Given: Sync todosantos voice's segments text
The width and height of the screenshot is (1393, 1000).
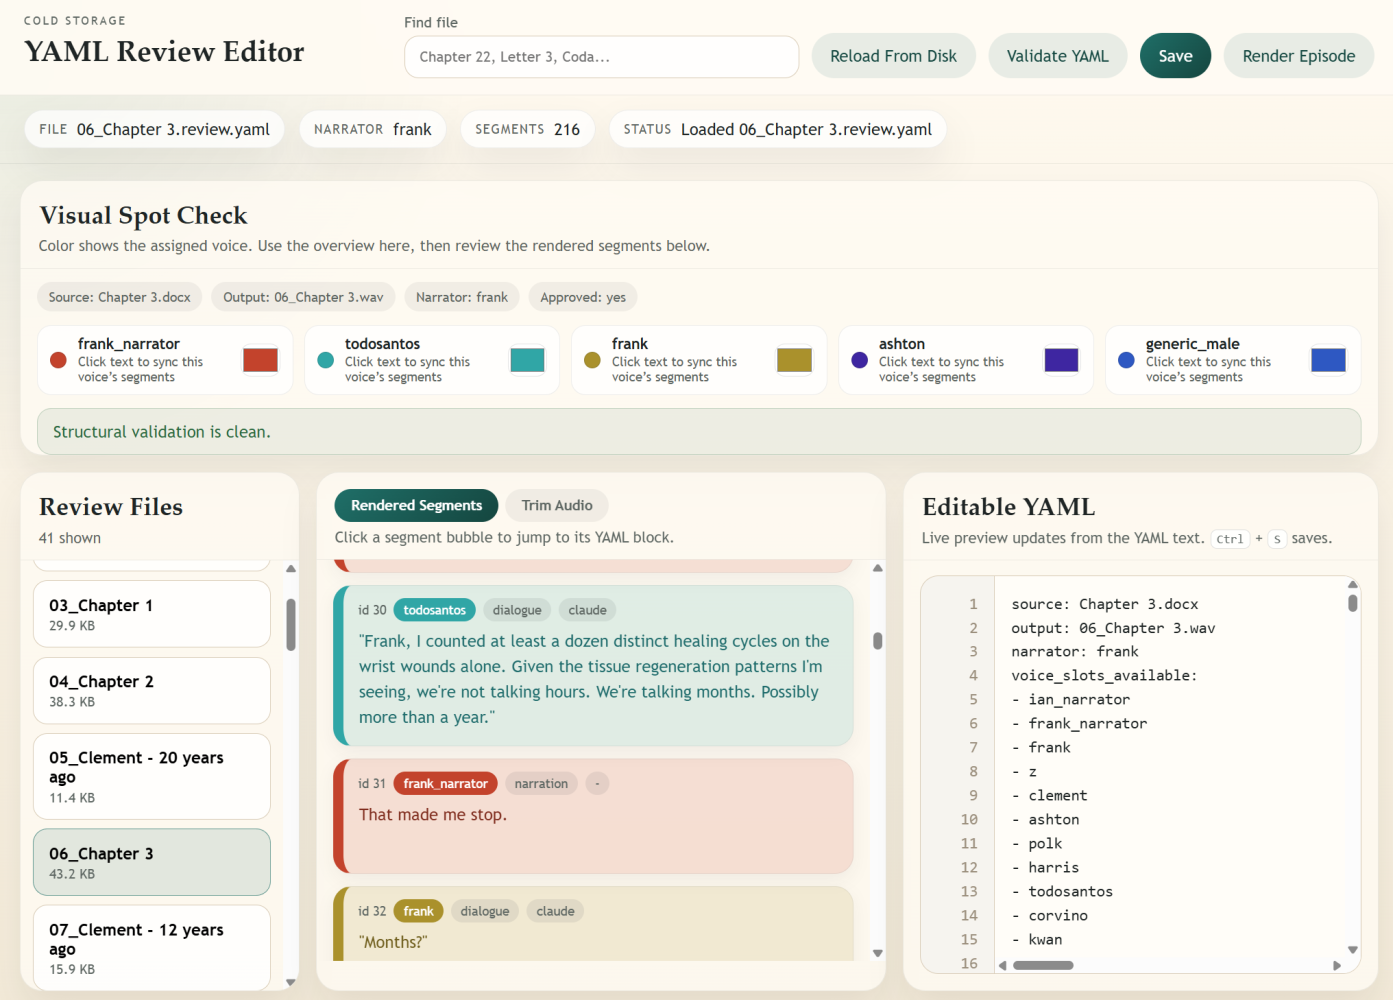Looking at the screenshot, I should (x=407, y=369).
